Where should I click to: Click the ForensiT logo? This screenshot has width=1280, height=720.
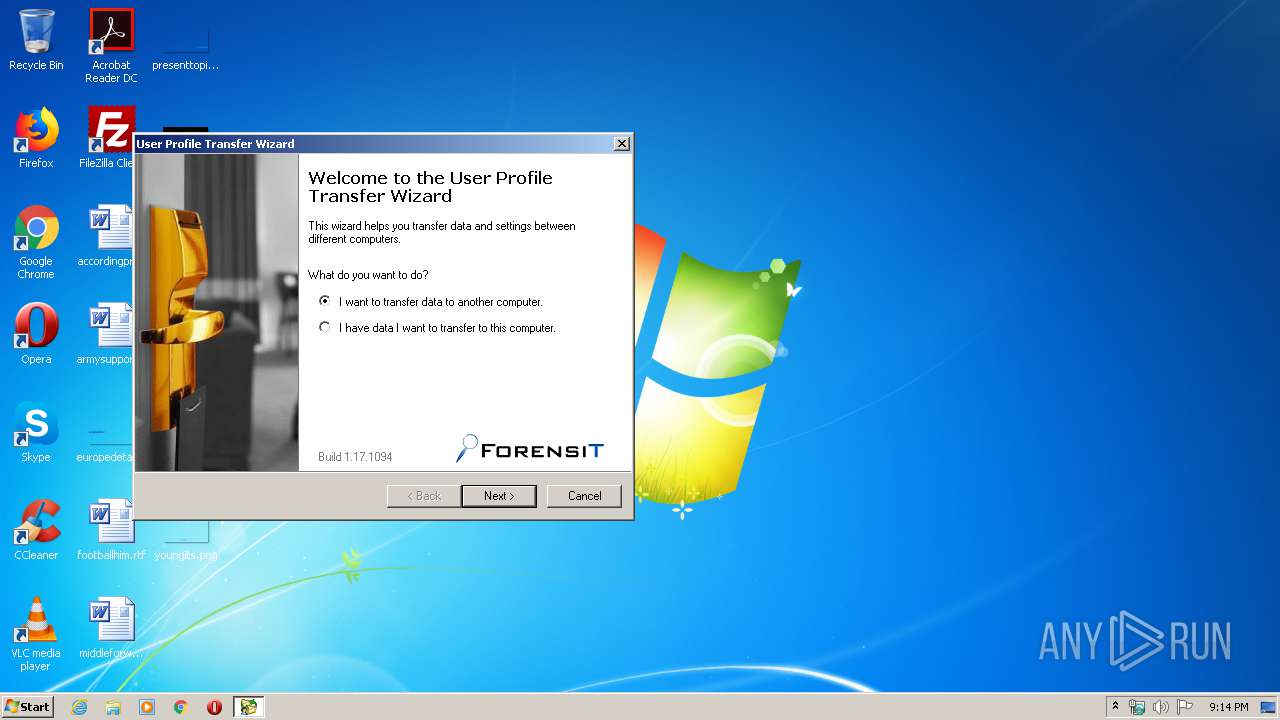click(530, 450)
